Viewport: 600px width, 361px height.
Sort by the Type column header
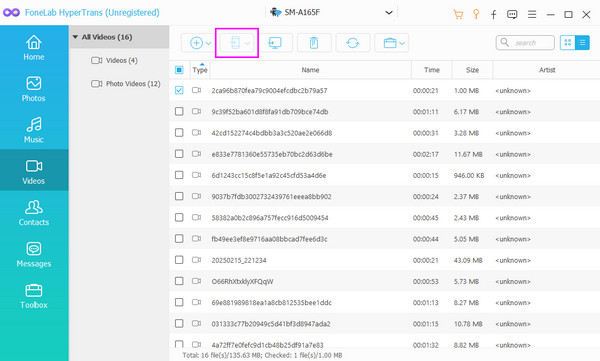coord(200,70)
